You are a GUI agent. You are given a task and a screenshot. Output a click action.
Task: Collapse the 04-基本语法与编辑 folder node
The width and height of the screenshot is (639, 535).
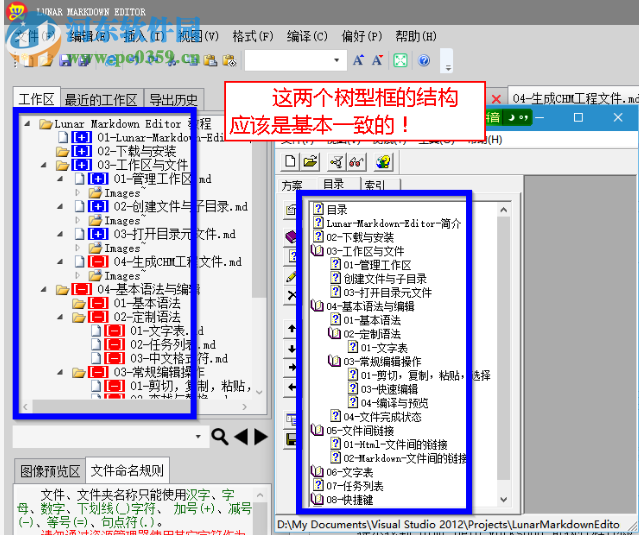pyautogui.click(x=44, y=289)
